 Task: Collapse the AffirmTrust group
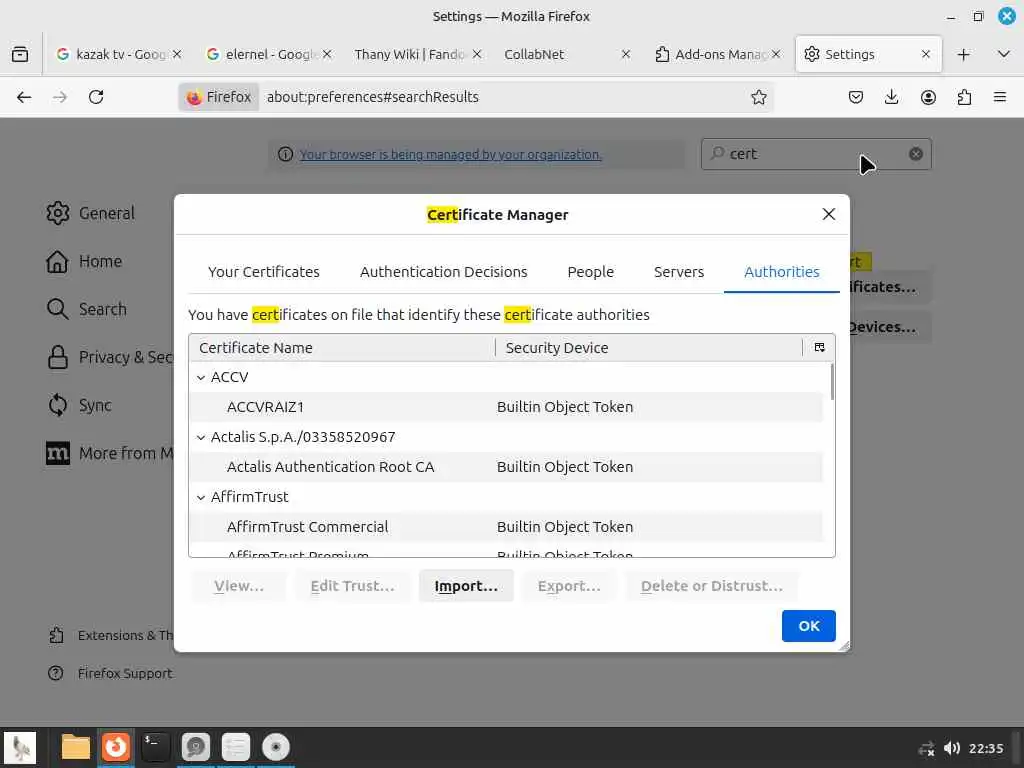click(201, 498)
